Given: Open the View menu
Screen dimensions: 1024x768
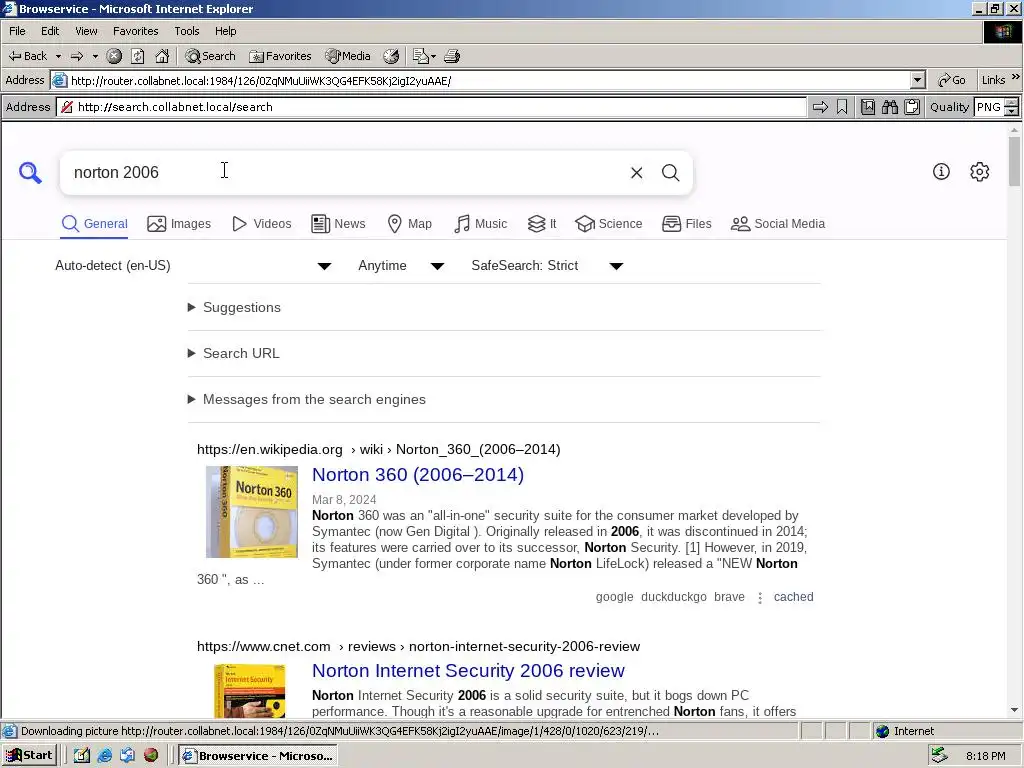Looking at the screenshot, I should pyautogui.click(x=86, y=31).
